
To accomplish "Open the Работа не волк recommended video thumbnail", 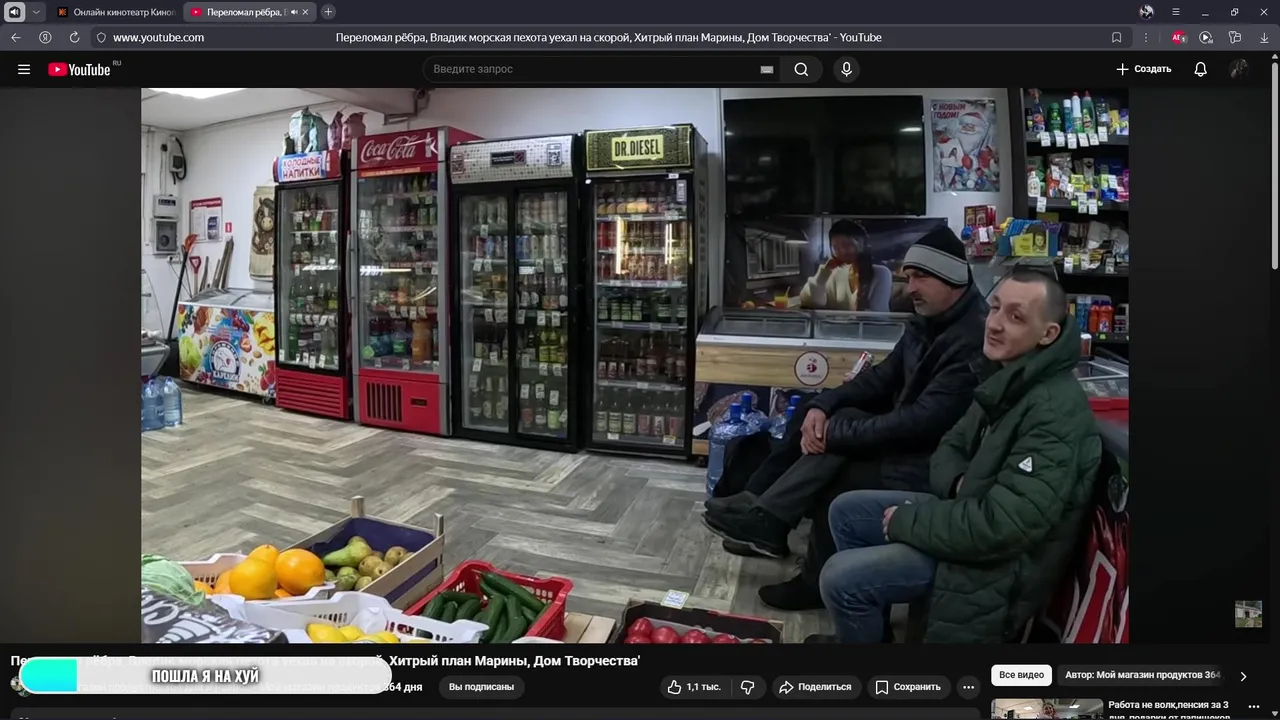I will [1047, 709].
